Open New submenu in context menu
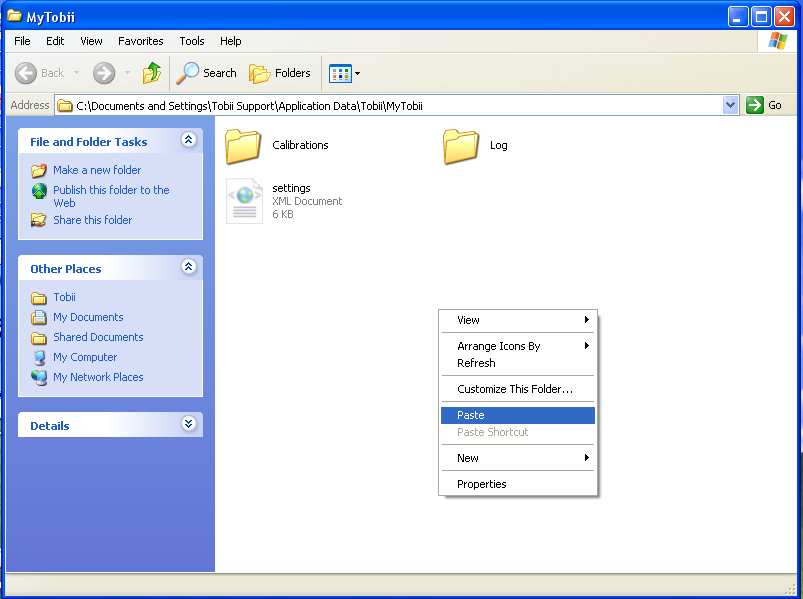This screenshot has width=803, height=599. tap(518, 458)
